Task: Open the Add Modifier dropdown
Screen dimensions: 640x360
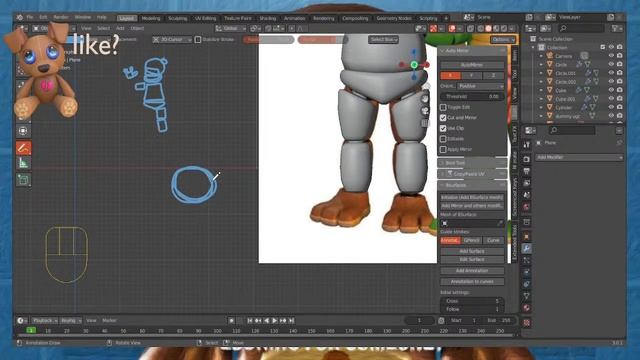Action: pos(579,157)
